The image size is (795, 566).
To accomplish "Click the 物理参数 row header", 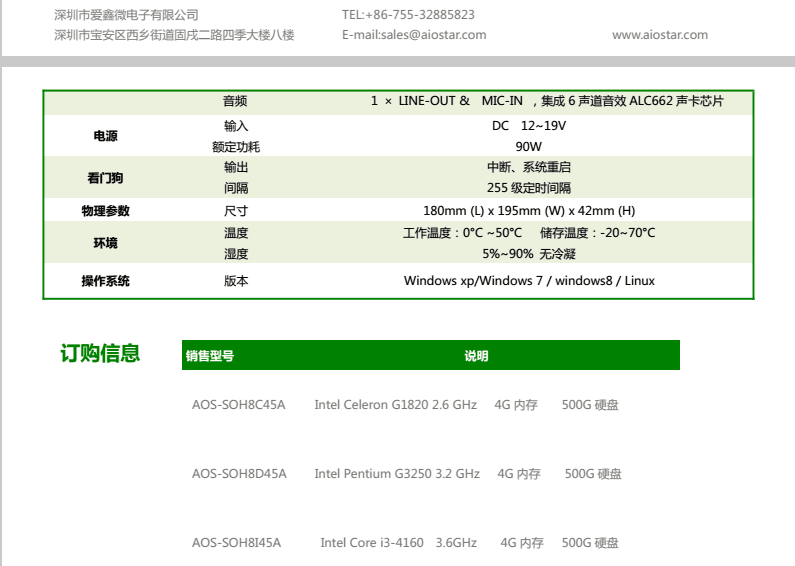I will point(105,211).
